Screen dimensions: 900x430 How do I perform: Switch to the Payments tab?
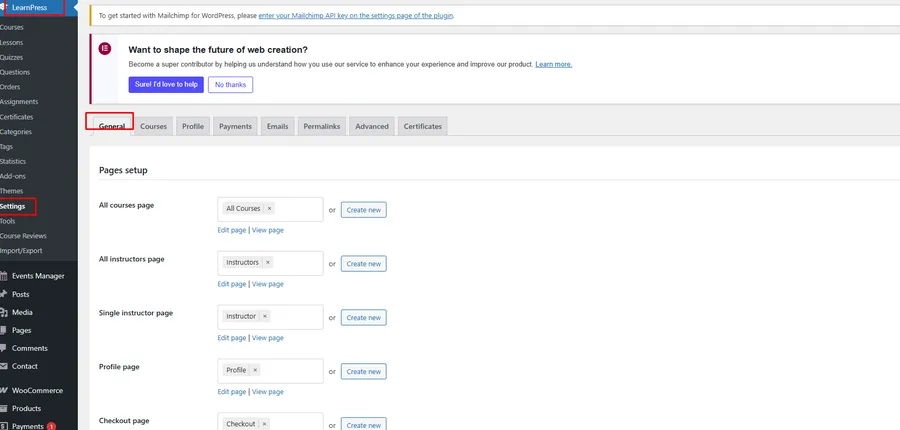(x=235, y=126)
